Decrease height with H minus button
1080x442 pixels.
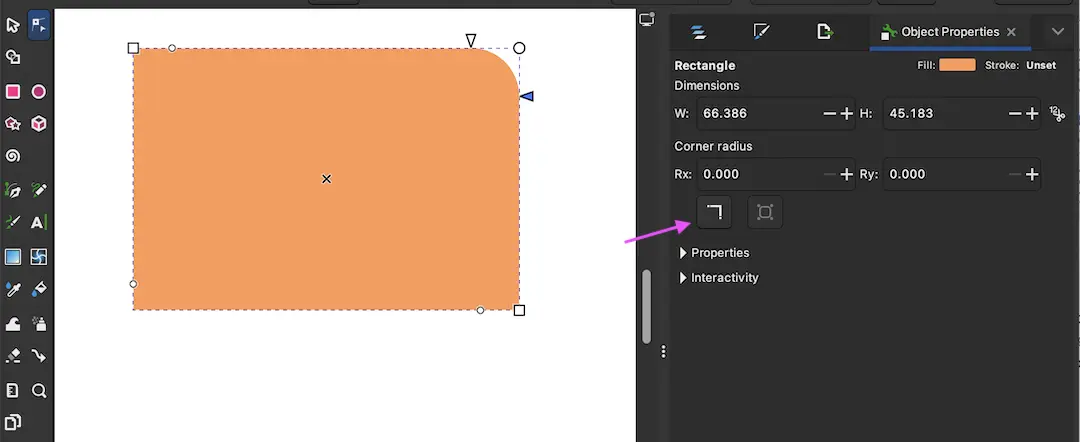[1015, 114]
